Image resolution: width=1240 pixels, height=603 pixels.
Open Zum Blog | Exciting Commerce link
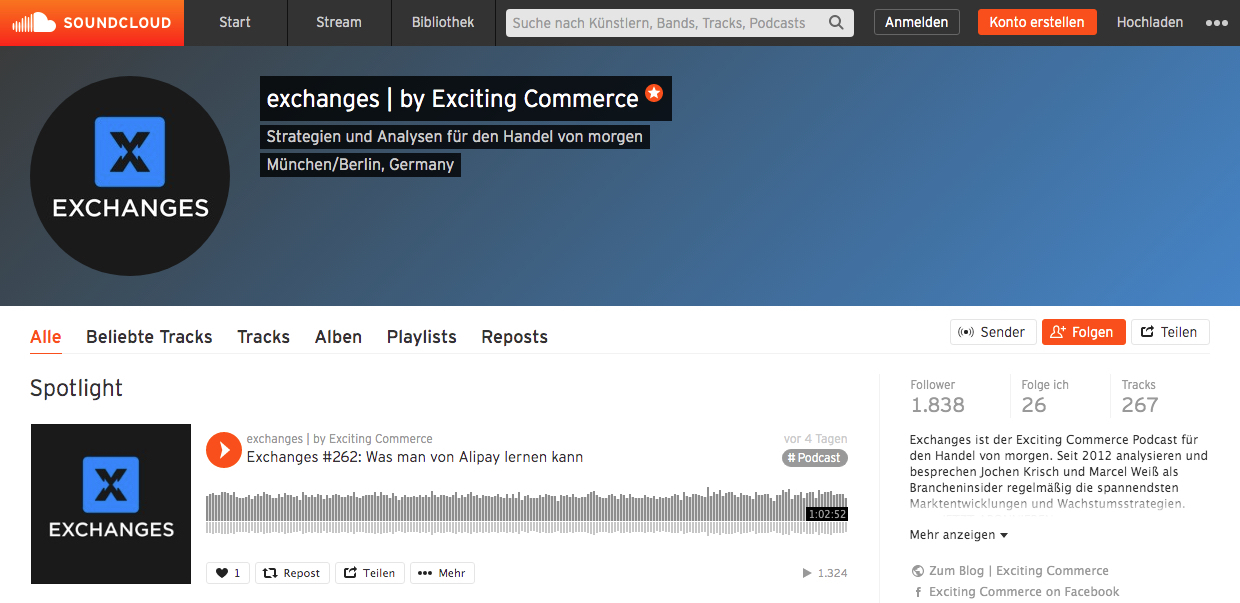(x=1018, y=571)
